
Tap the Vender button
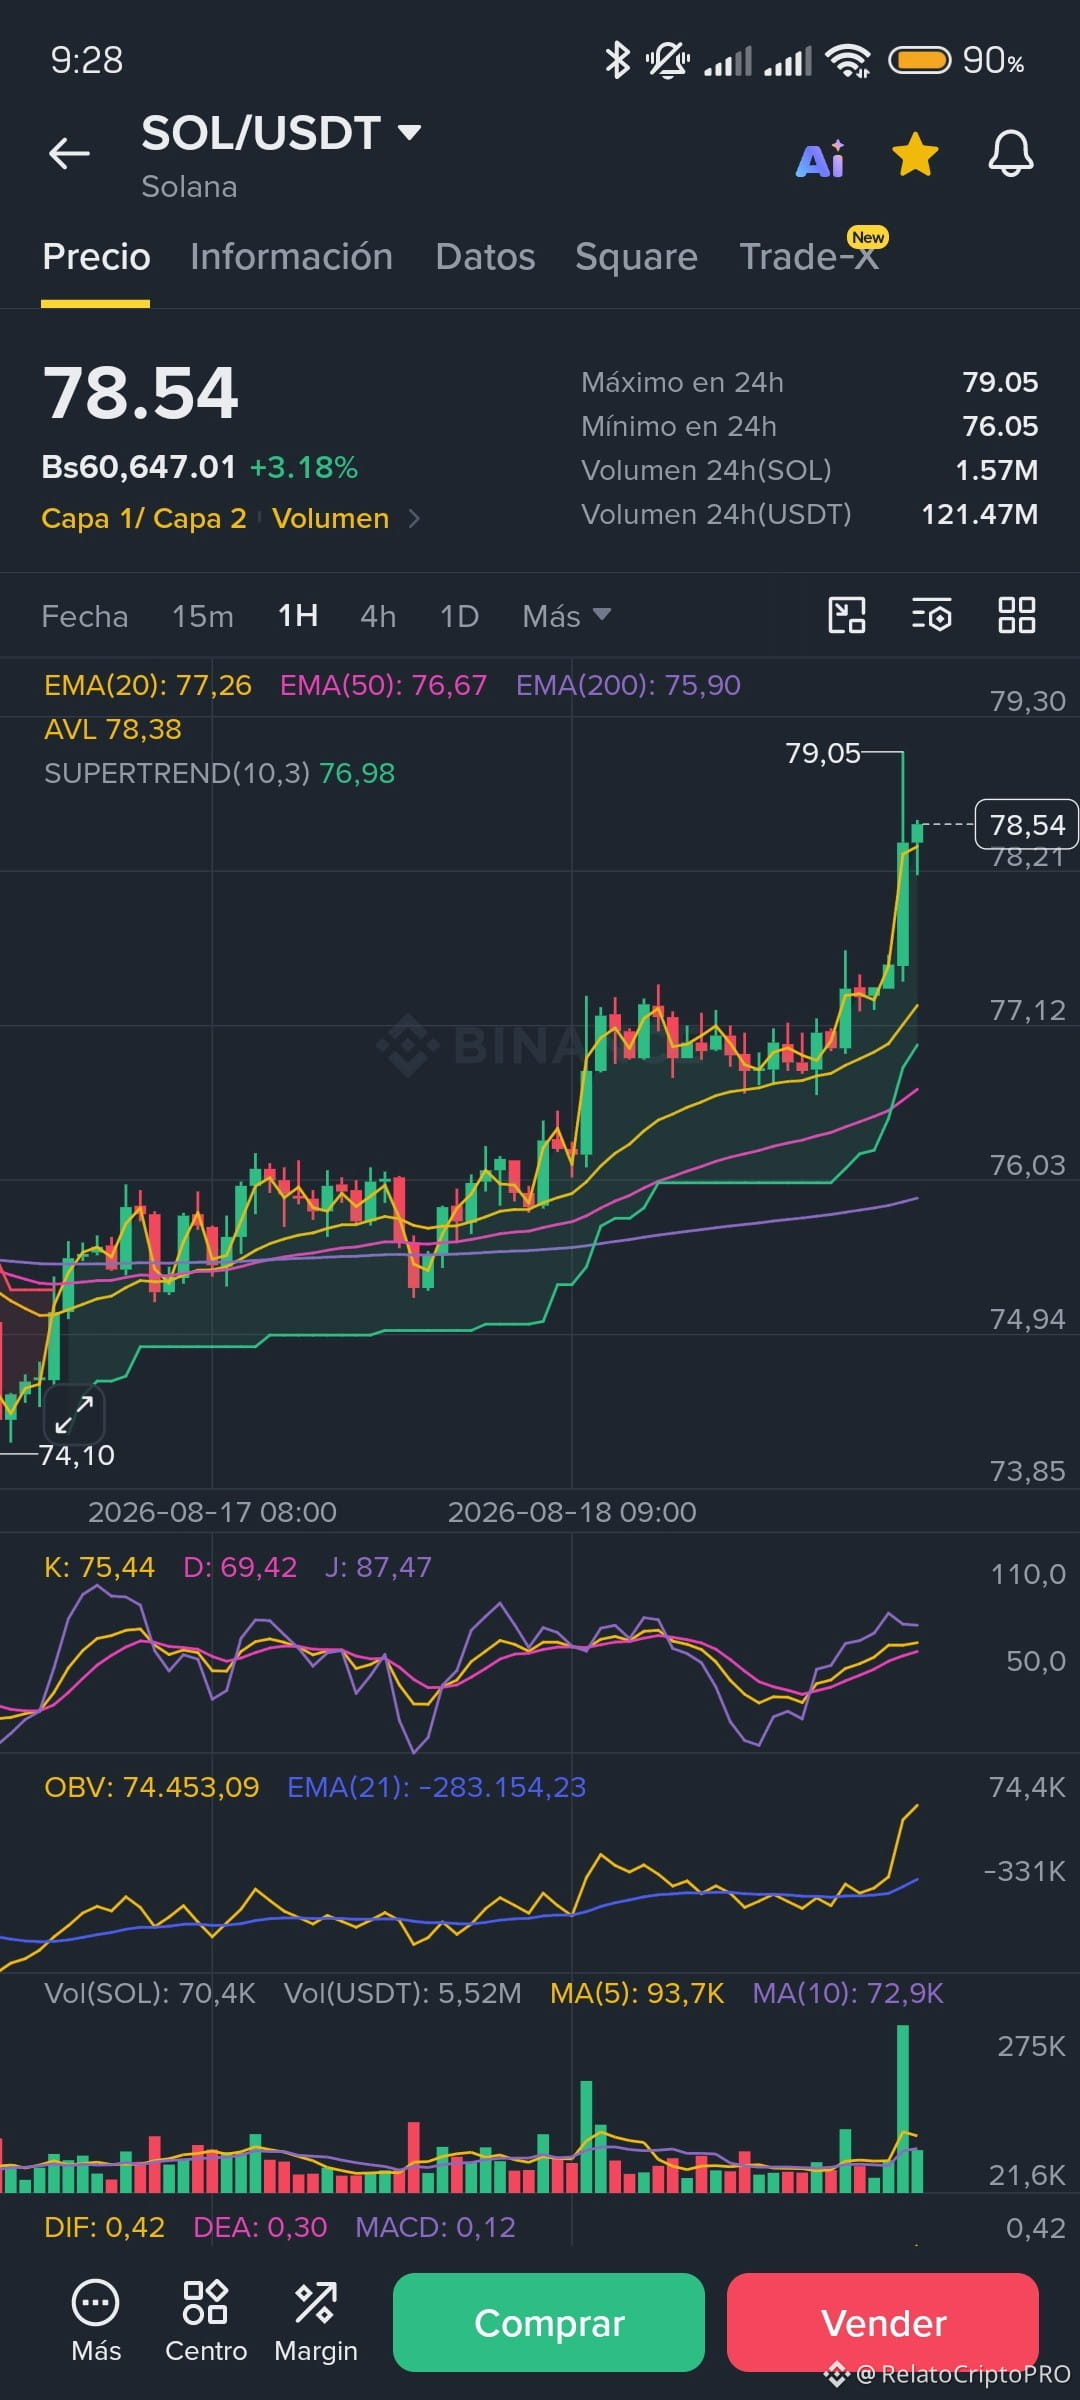883,2322
